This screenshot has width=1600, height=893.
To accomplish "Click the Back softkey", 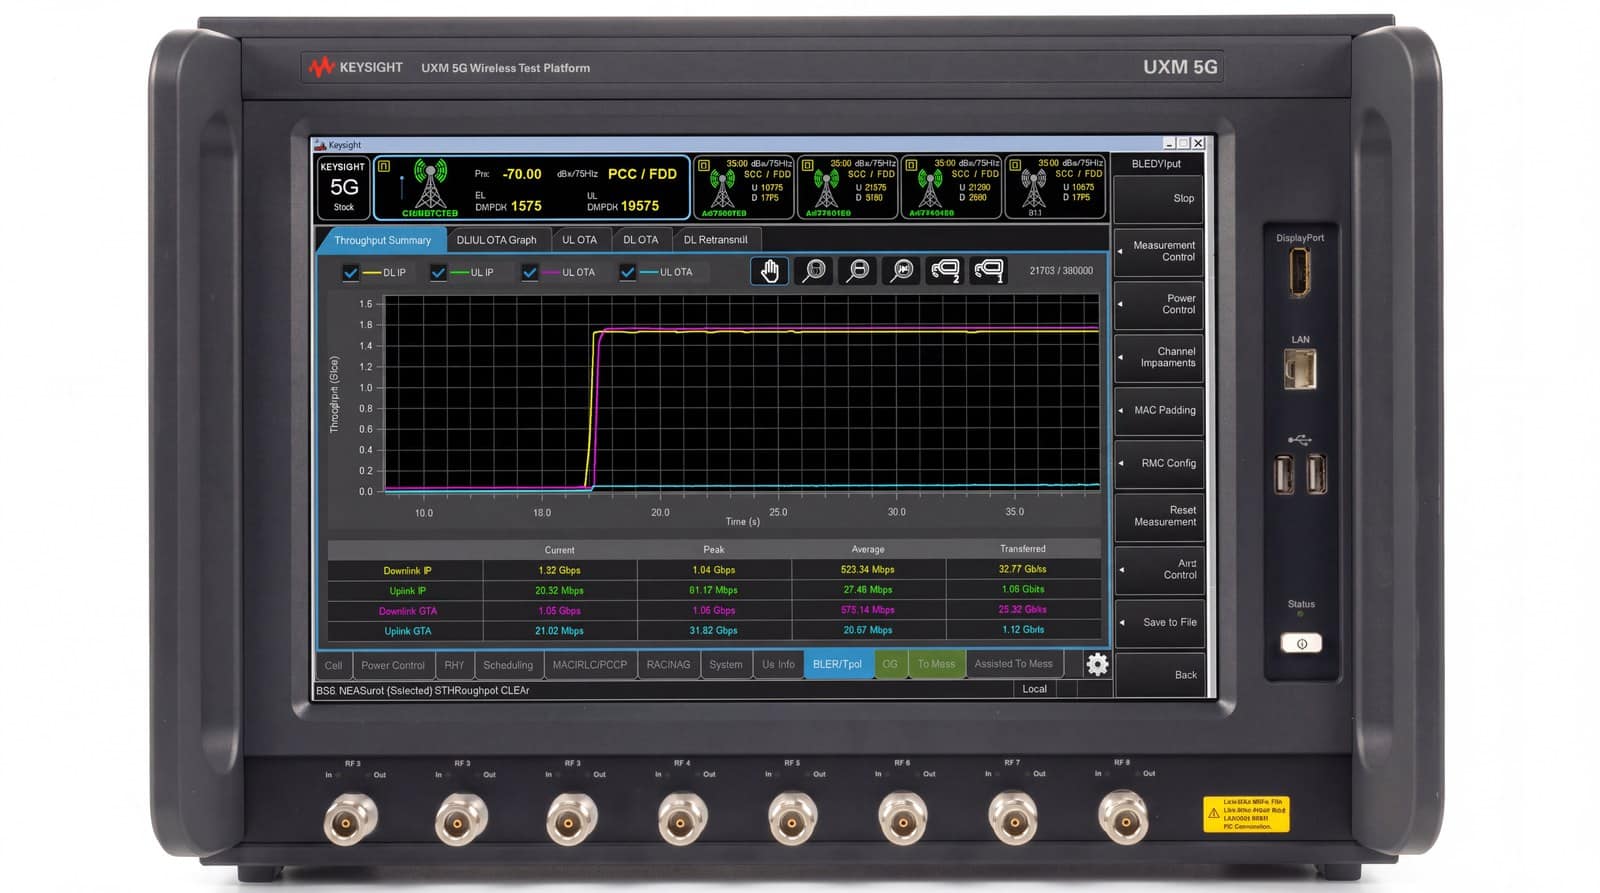I will (x=1158, y=675).
